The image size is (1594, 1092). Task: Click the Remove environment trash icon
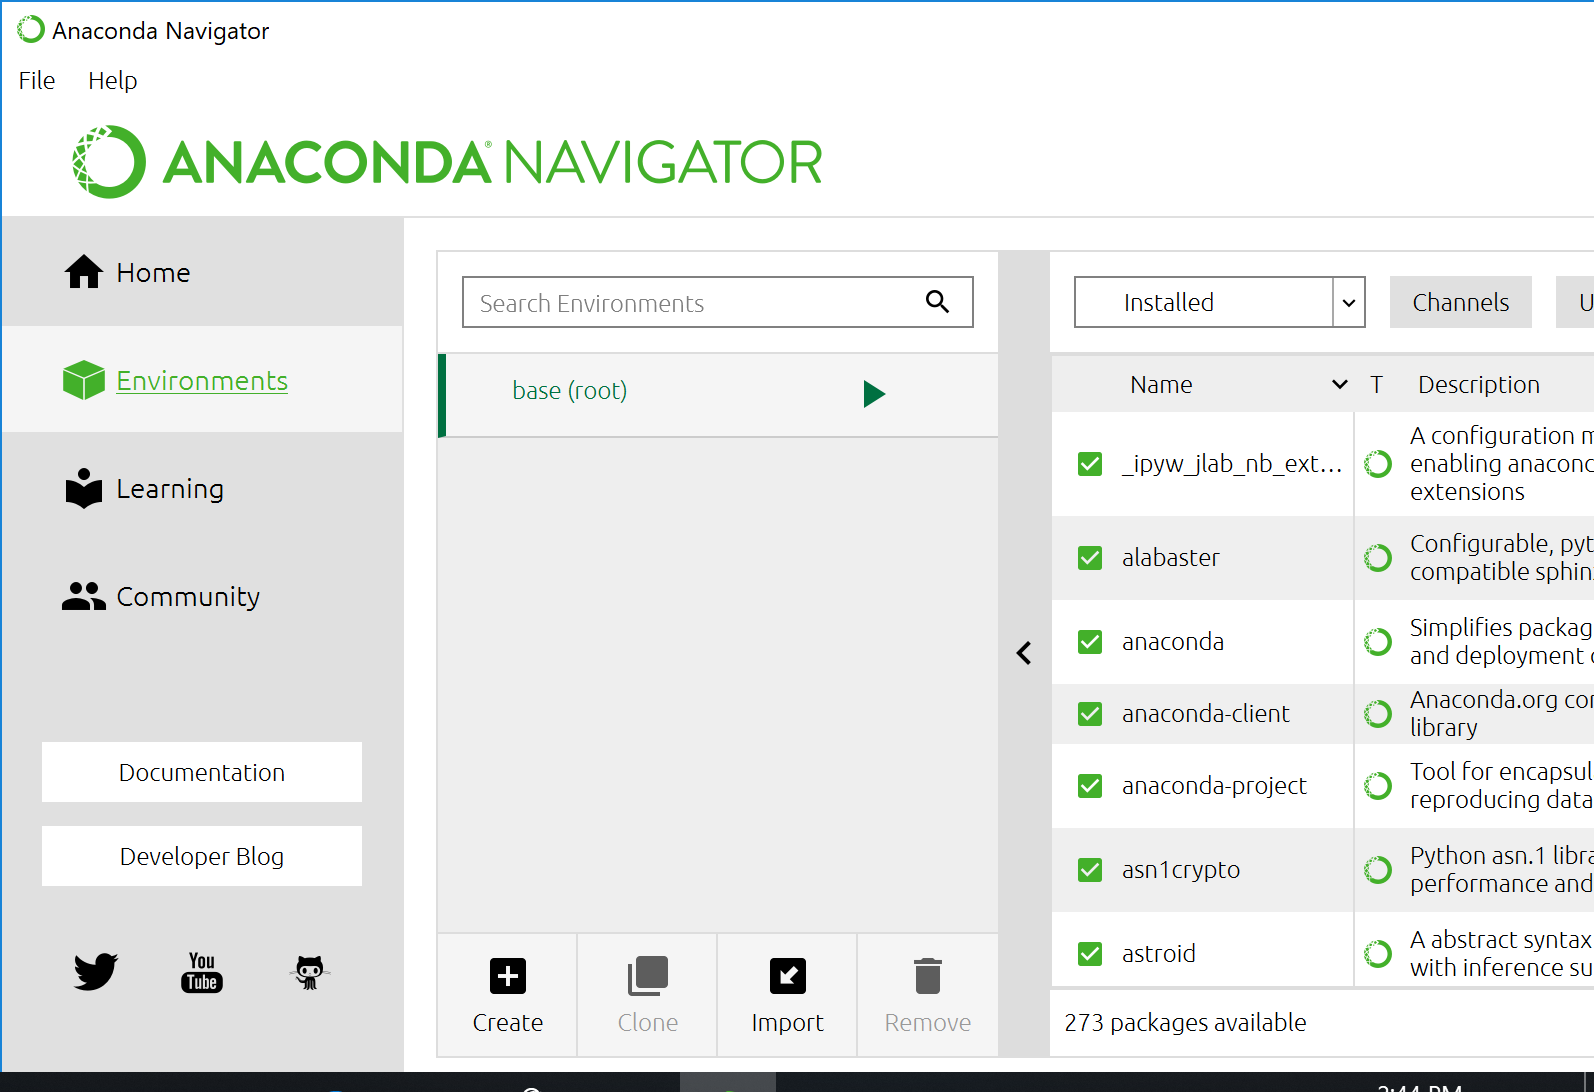(x=928, y=976)
